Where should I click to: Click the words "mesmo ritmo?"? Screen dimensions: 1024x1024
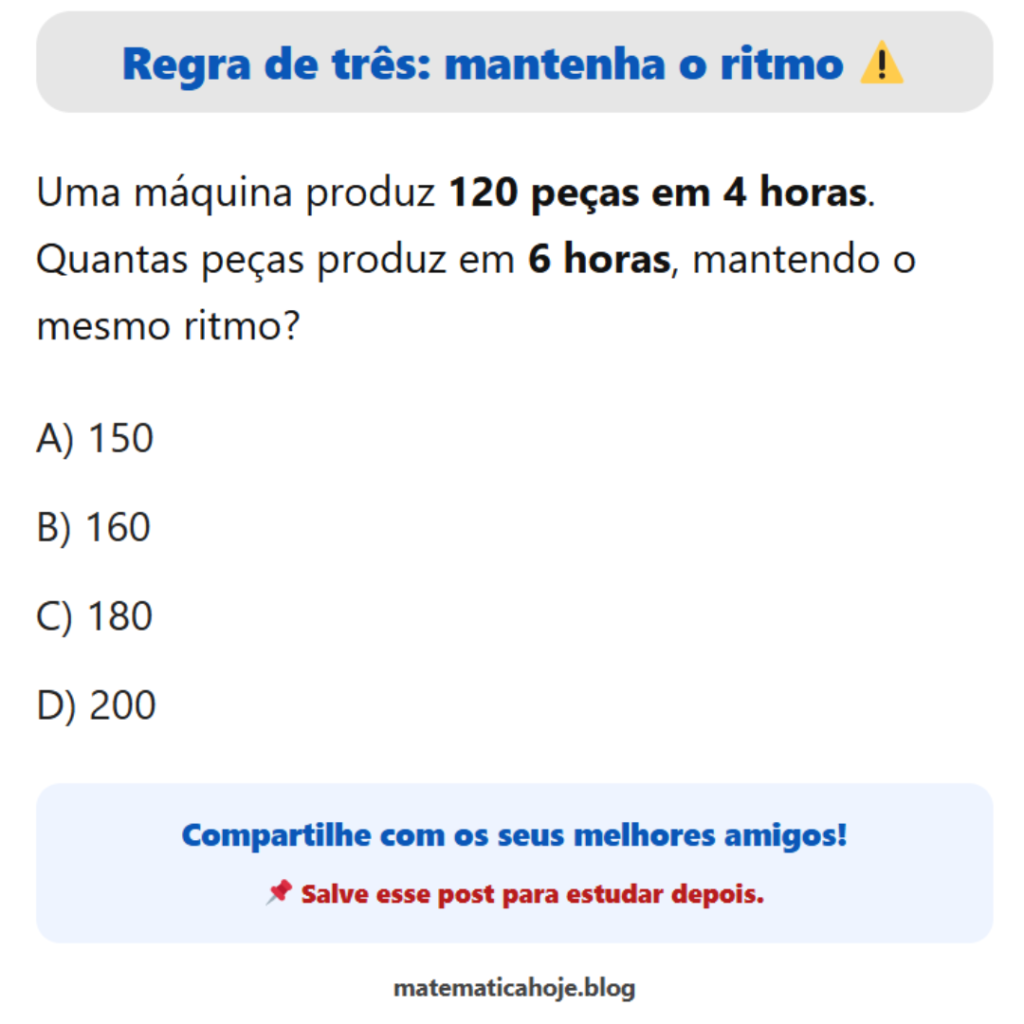pos(168,326)
